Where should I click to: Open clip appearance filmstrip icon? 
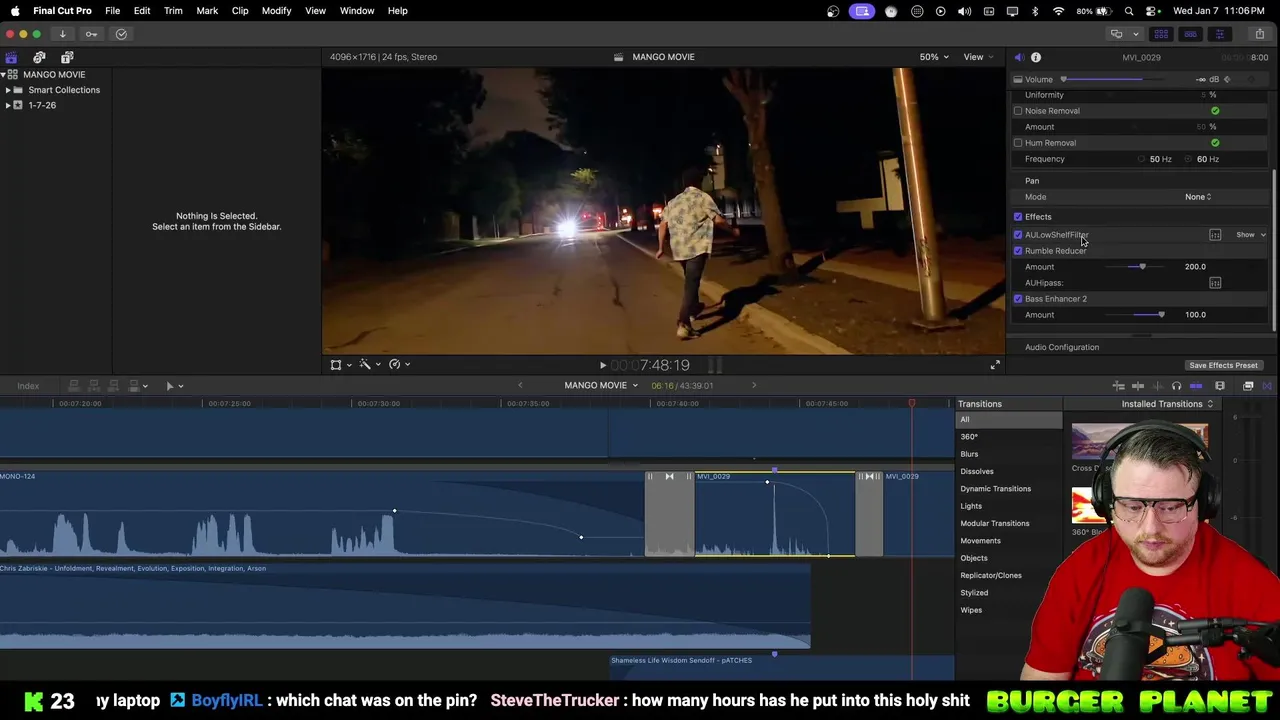point(1220,386)
